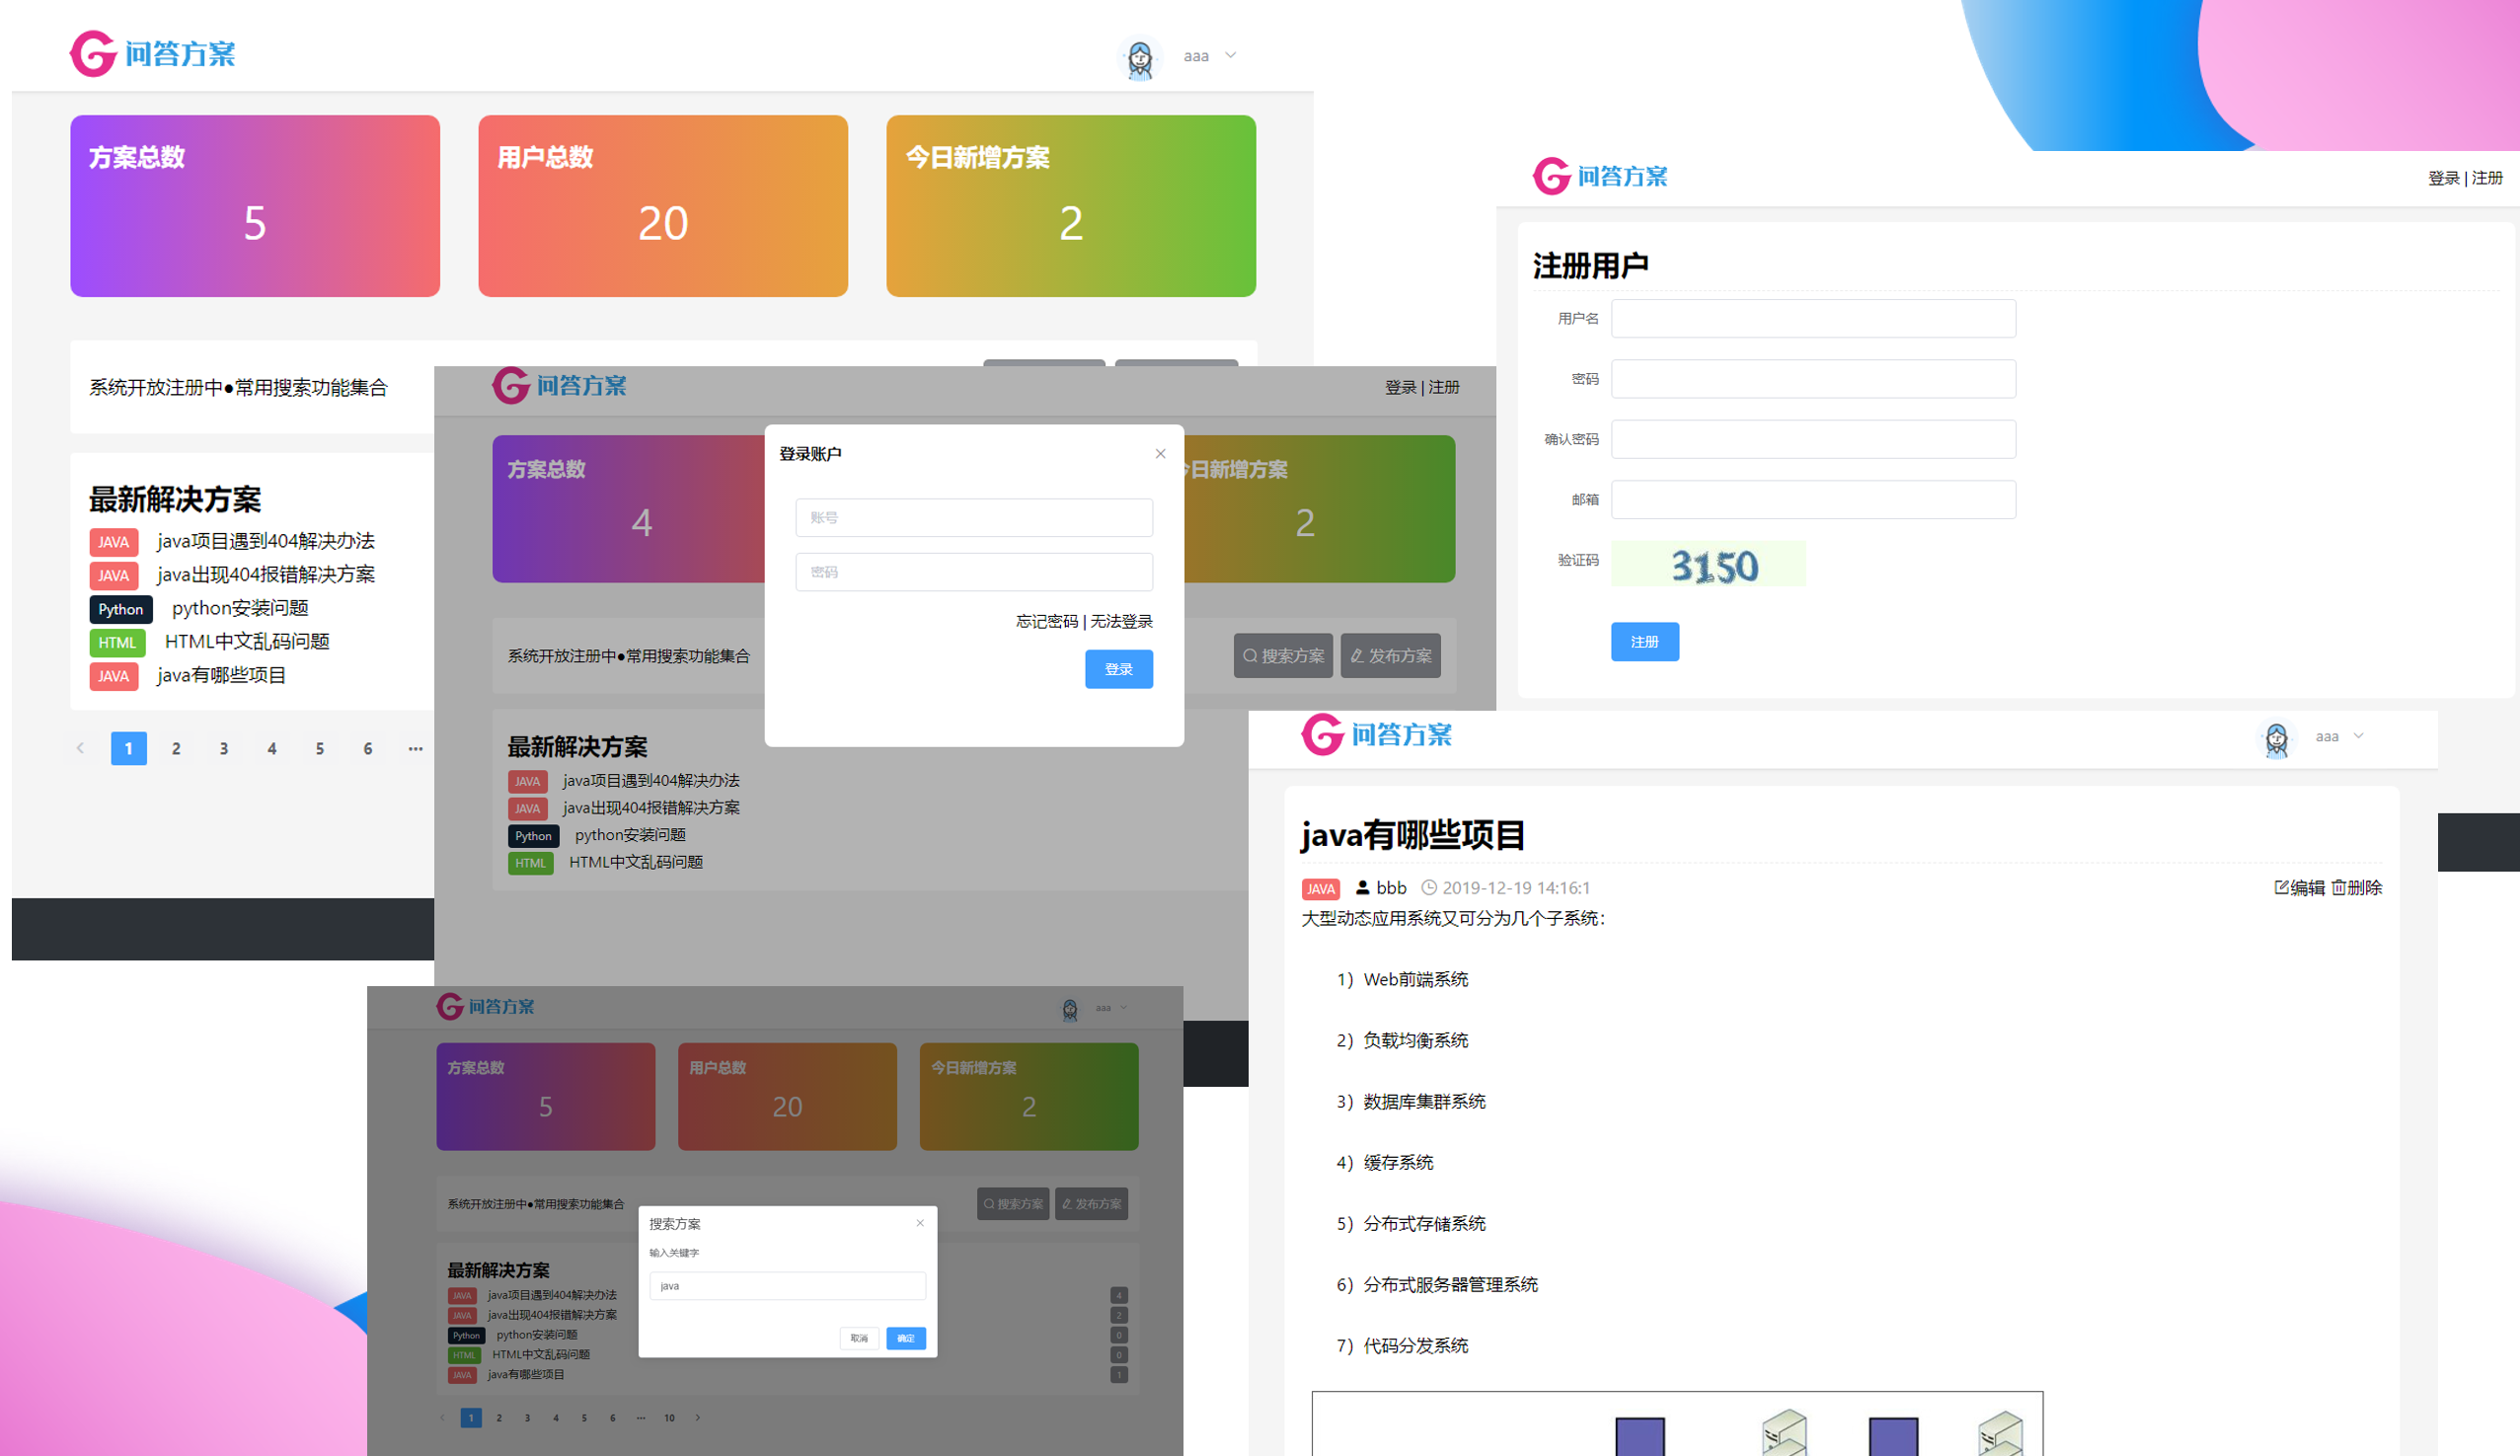Viewport: 2520px width, 1456px height.
Task: Click the 搜索方案 search button with magnifier icon
Action: 1283,656
